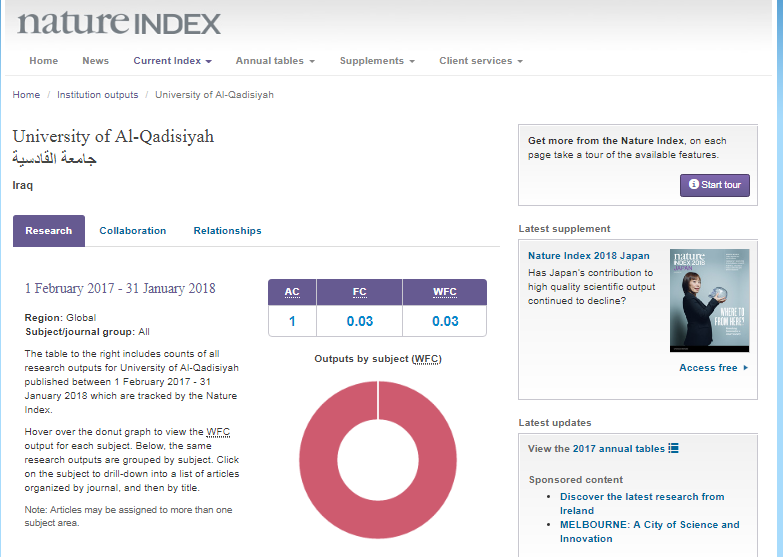Click the Start tour button

(x=715, y=185)
